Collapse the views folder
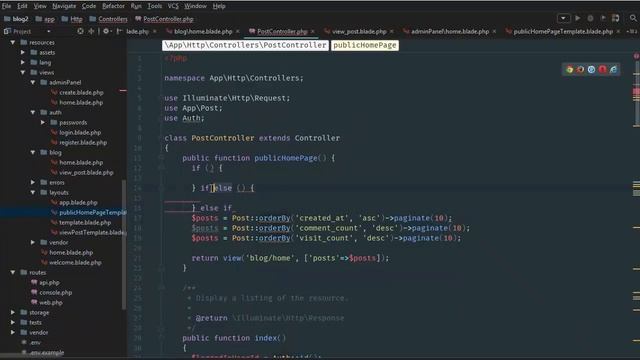Viewport: 640px width, 360px height. (x=23, y=72)
